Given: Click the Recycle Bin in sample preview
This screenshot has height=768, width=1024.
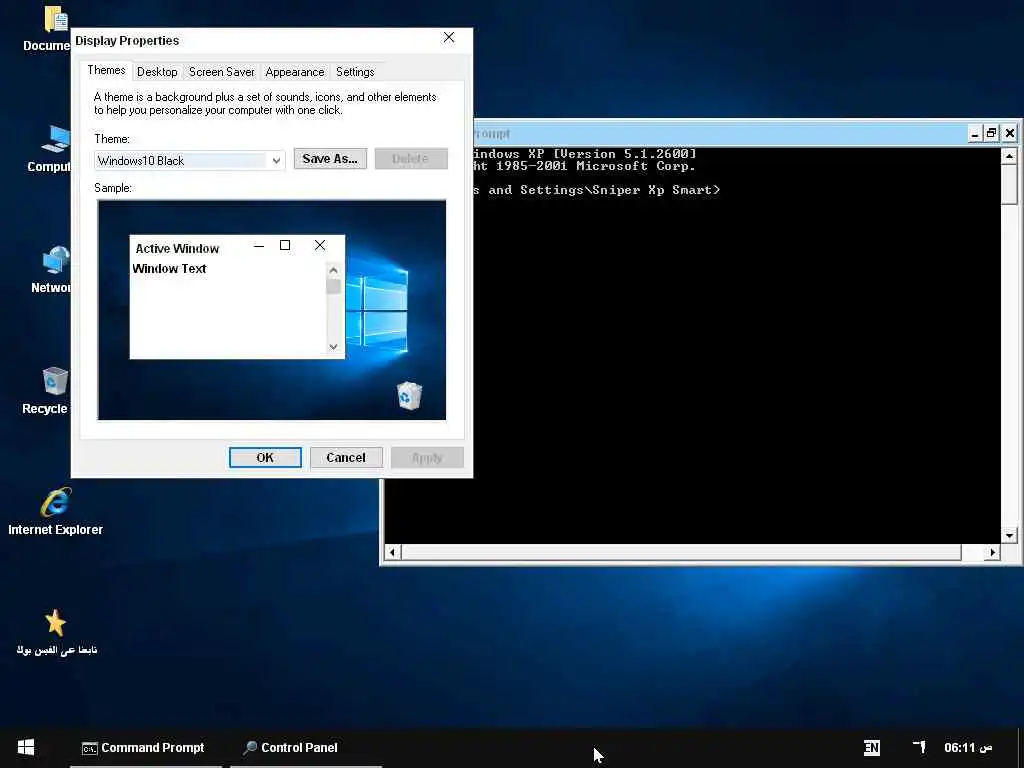Looking at the screenshot, I should pyautogui.click(x=409, y=396).
